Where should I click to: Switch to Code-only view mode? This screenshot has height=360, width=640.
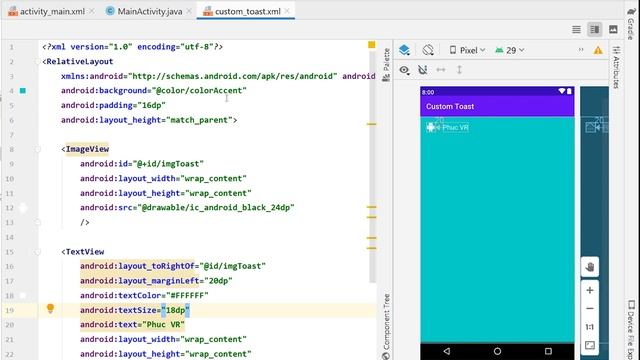coord(576,29)
